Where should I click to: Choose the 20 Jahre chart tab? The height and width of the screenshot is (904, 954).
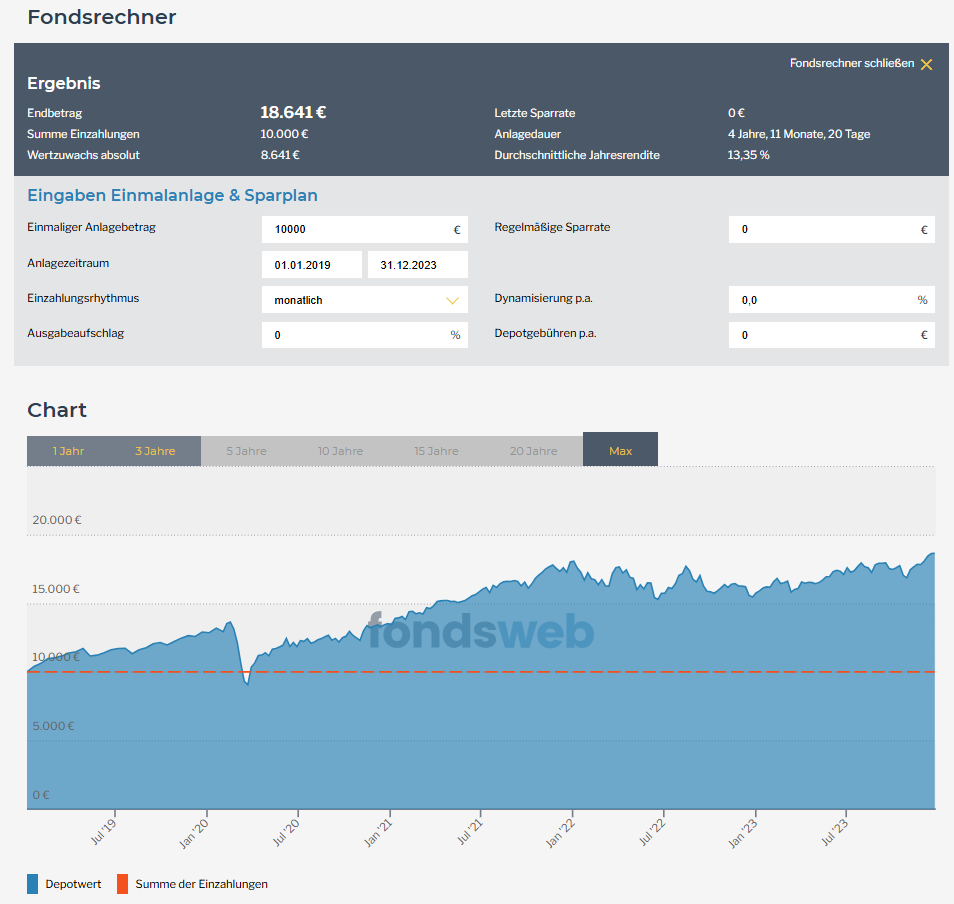point(533,451)
